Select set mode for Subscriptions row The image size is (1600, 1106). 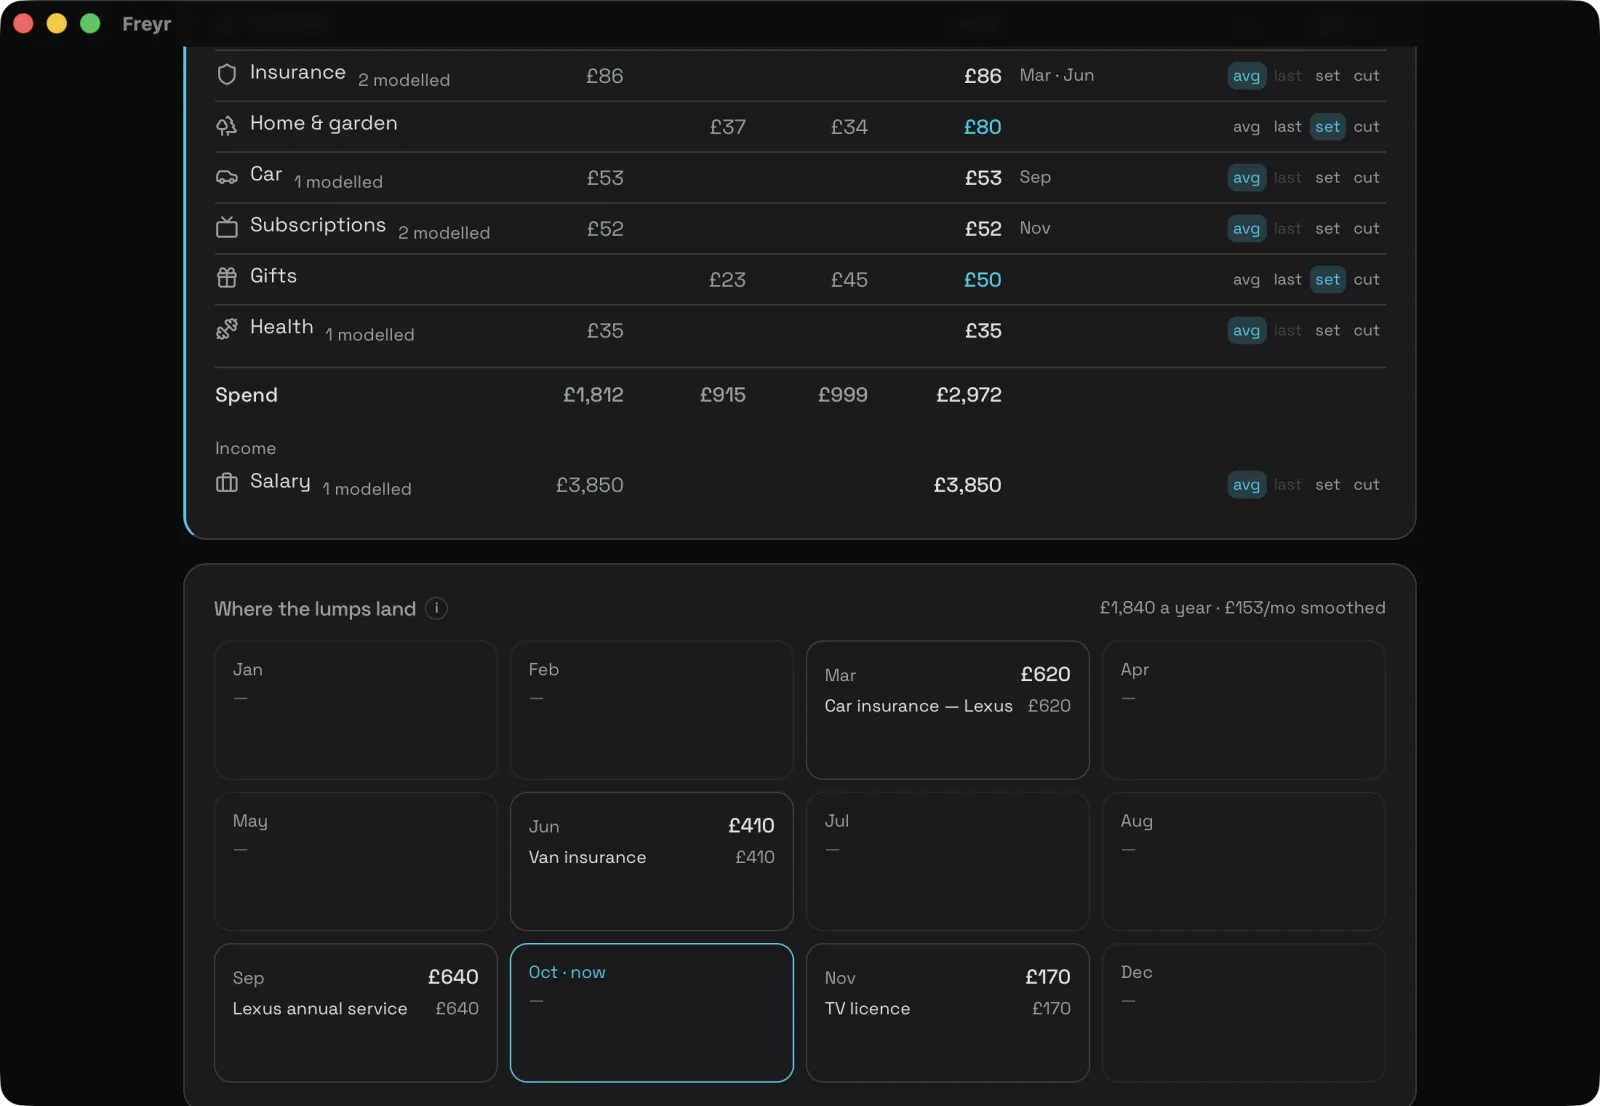point(1327,229)
